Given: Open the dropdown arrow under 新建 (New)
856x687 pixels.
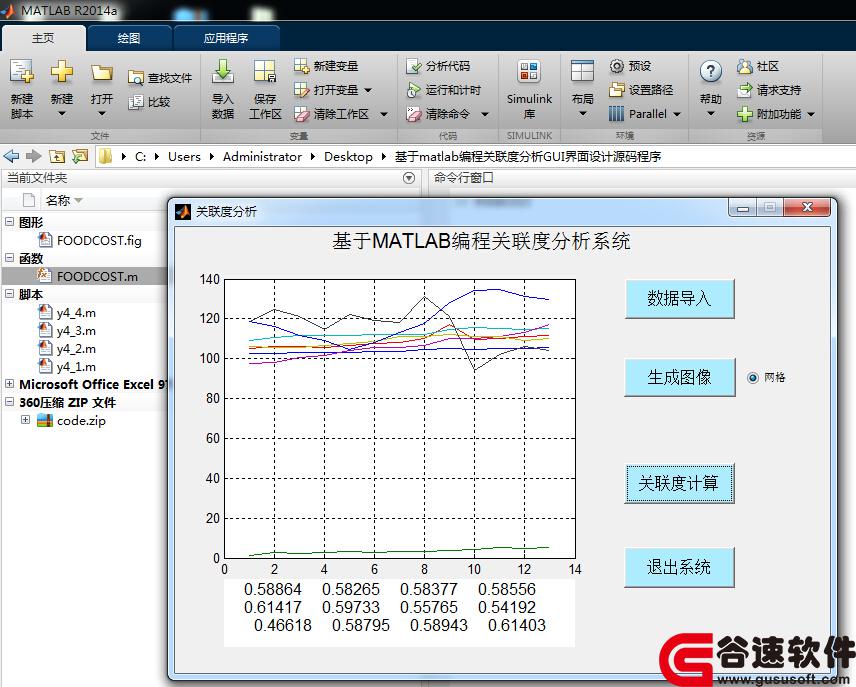Looking at the screenshot, I should point(62,114).
